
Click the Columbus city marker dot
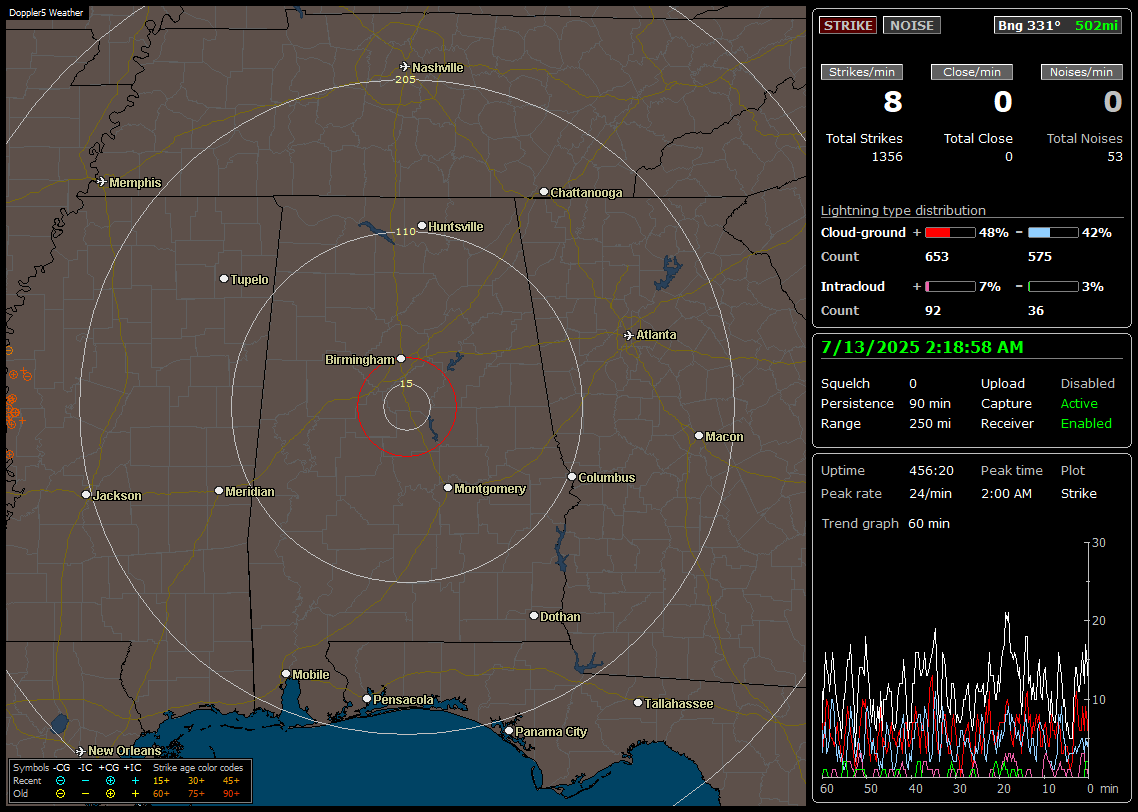tap(572, 477)
